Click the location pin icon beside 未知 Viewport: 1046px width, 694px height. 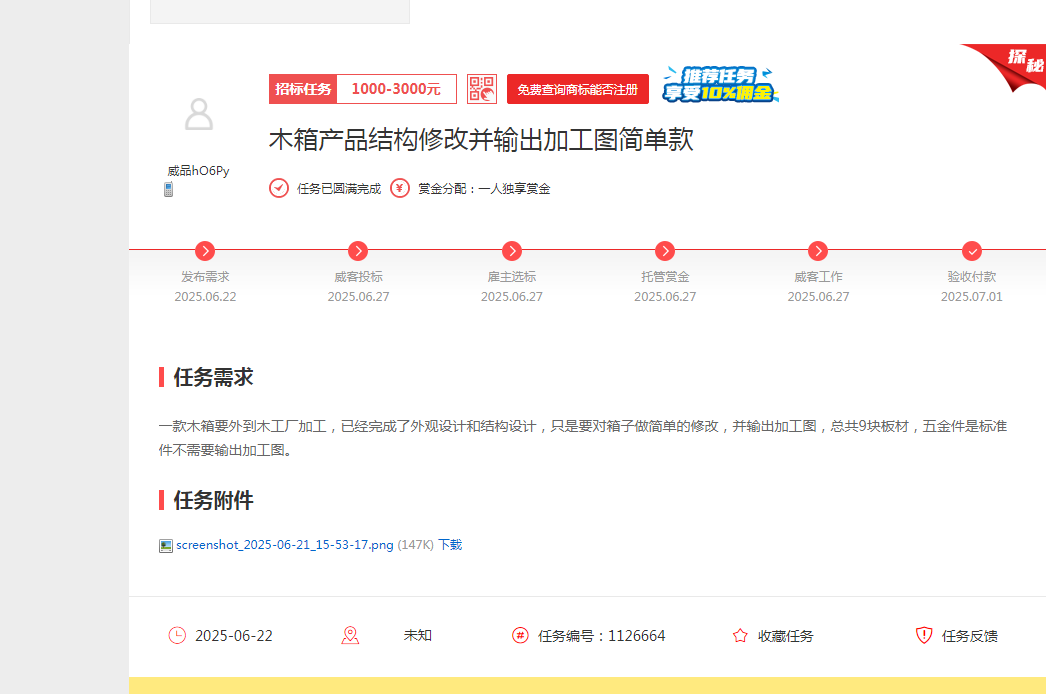pyautogui.click(x=350, y=635)
